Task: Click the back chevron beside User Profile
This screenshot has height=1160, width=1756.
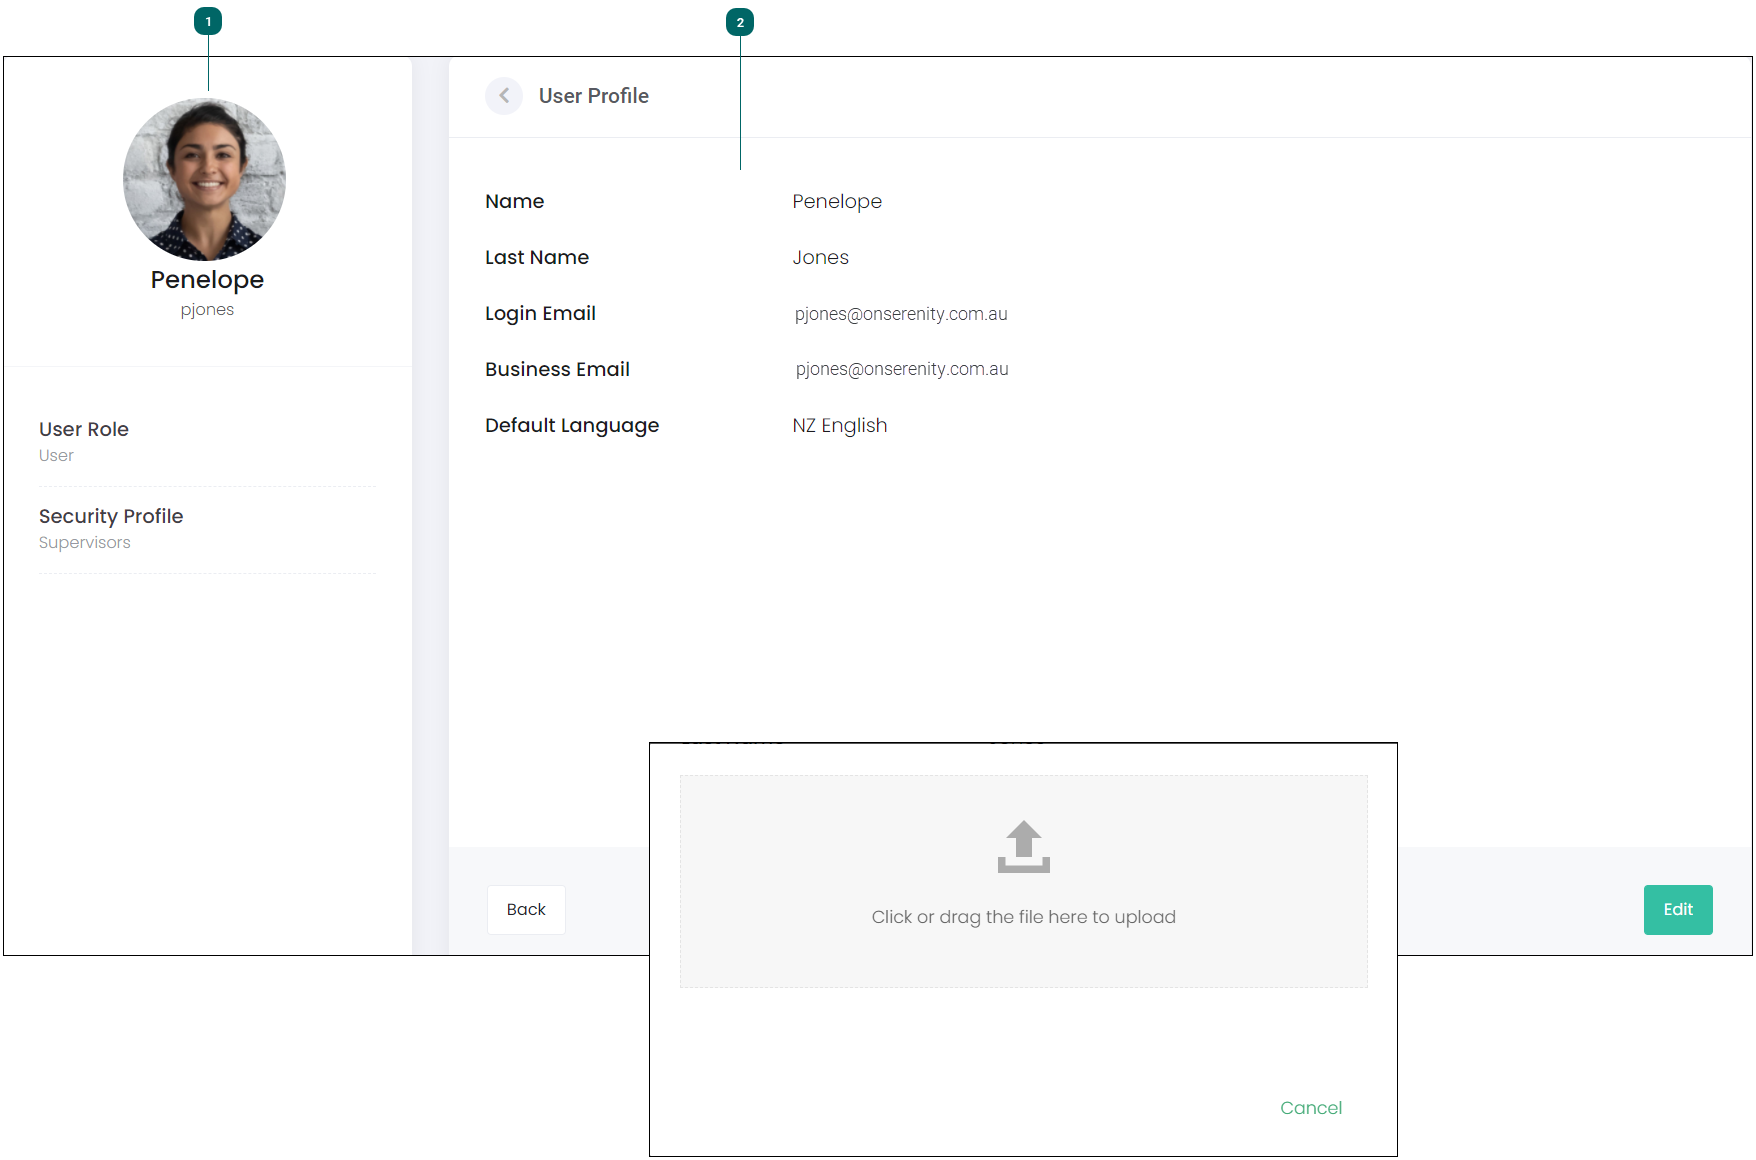Action: pos(504,96)
